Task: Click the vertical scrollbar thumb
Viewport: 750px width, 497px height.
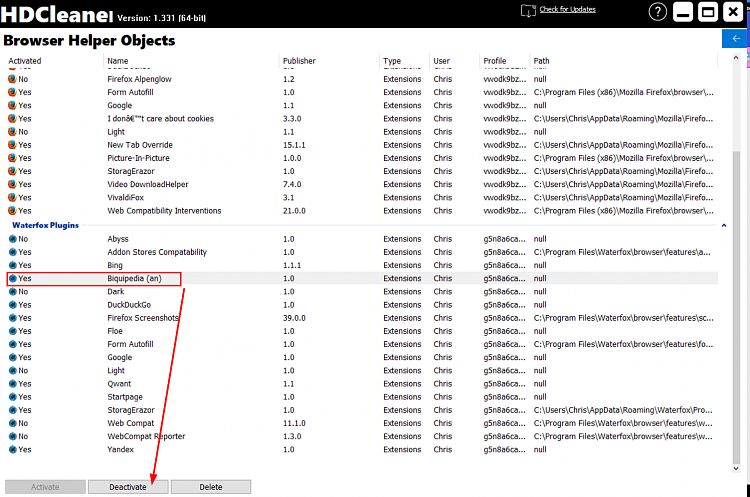Action: [736, 306]
